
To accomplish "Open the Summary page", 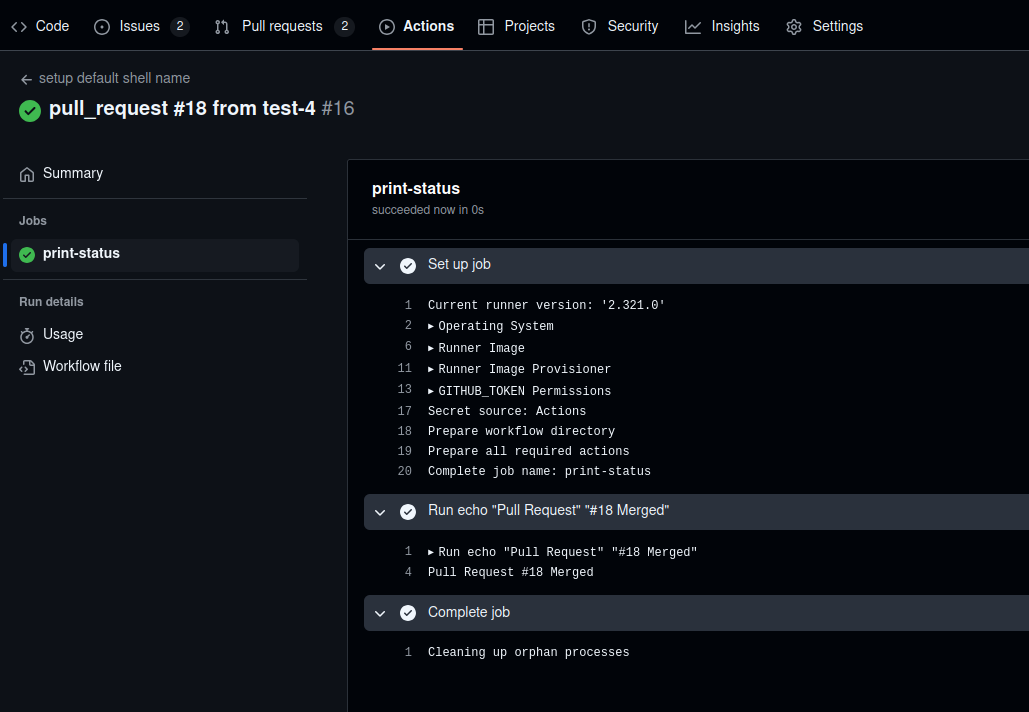I will [x=72, y=173].
